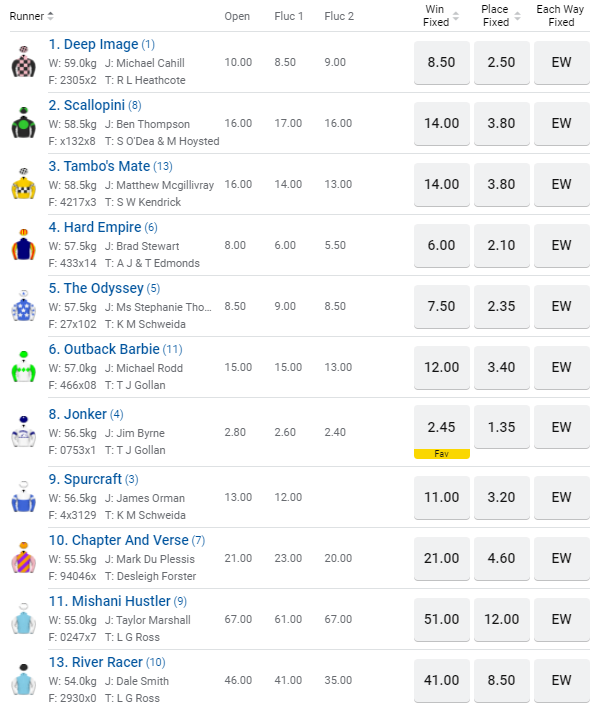This screenshot has height=710, width=601.
Task: Click The Odyssey's blue starred silks icon
Action: pyautogui.click(x=24, y=306)
